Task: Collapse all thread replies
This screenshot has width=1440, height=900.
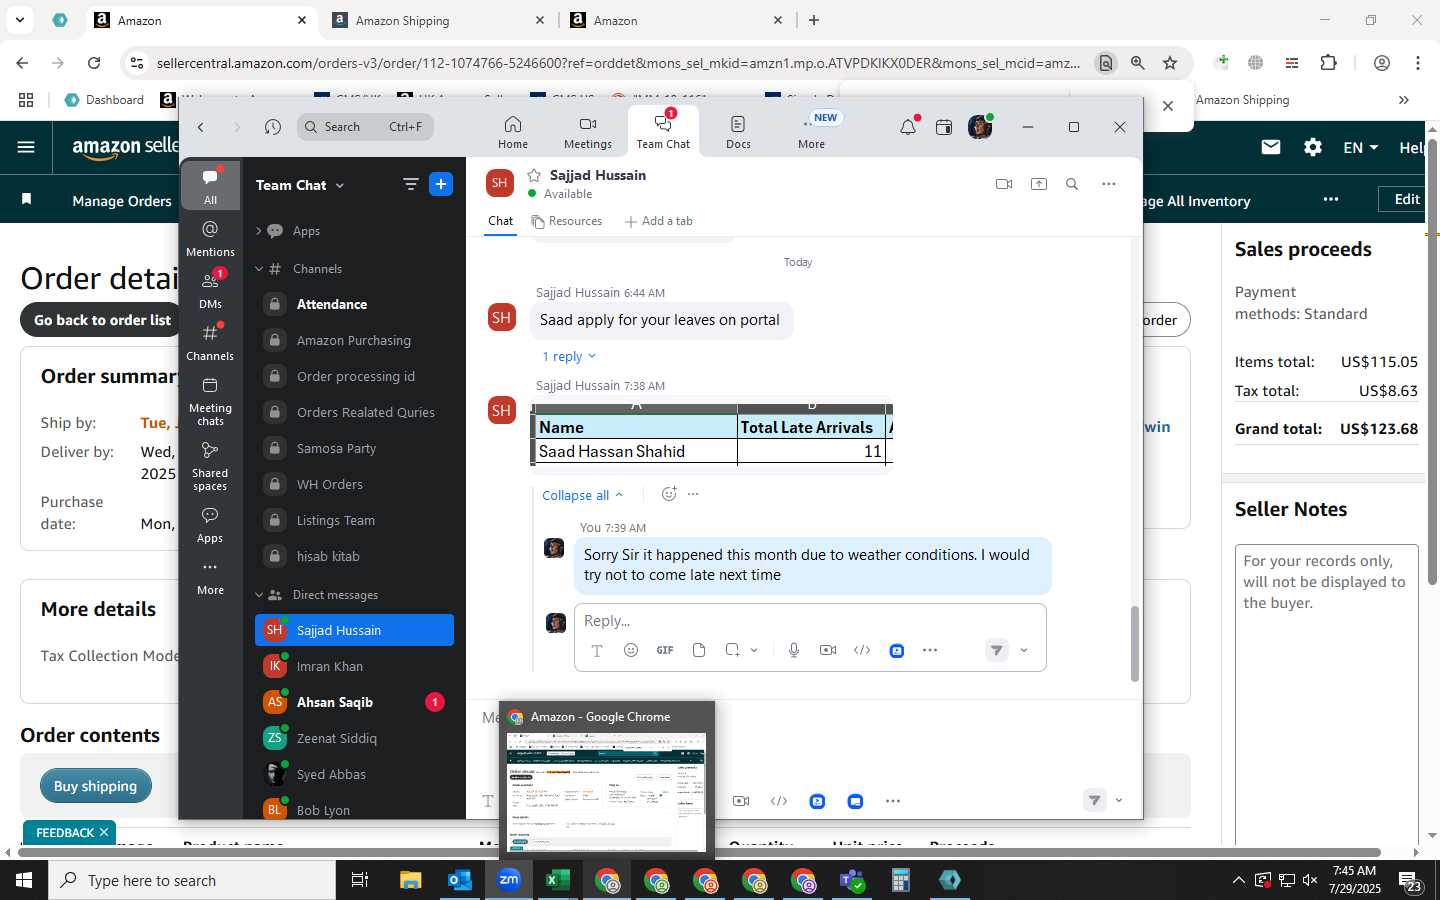Action: point(582,495)
